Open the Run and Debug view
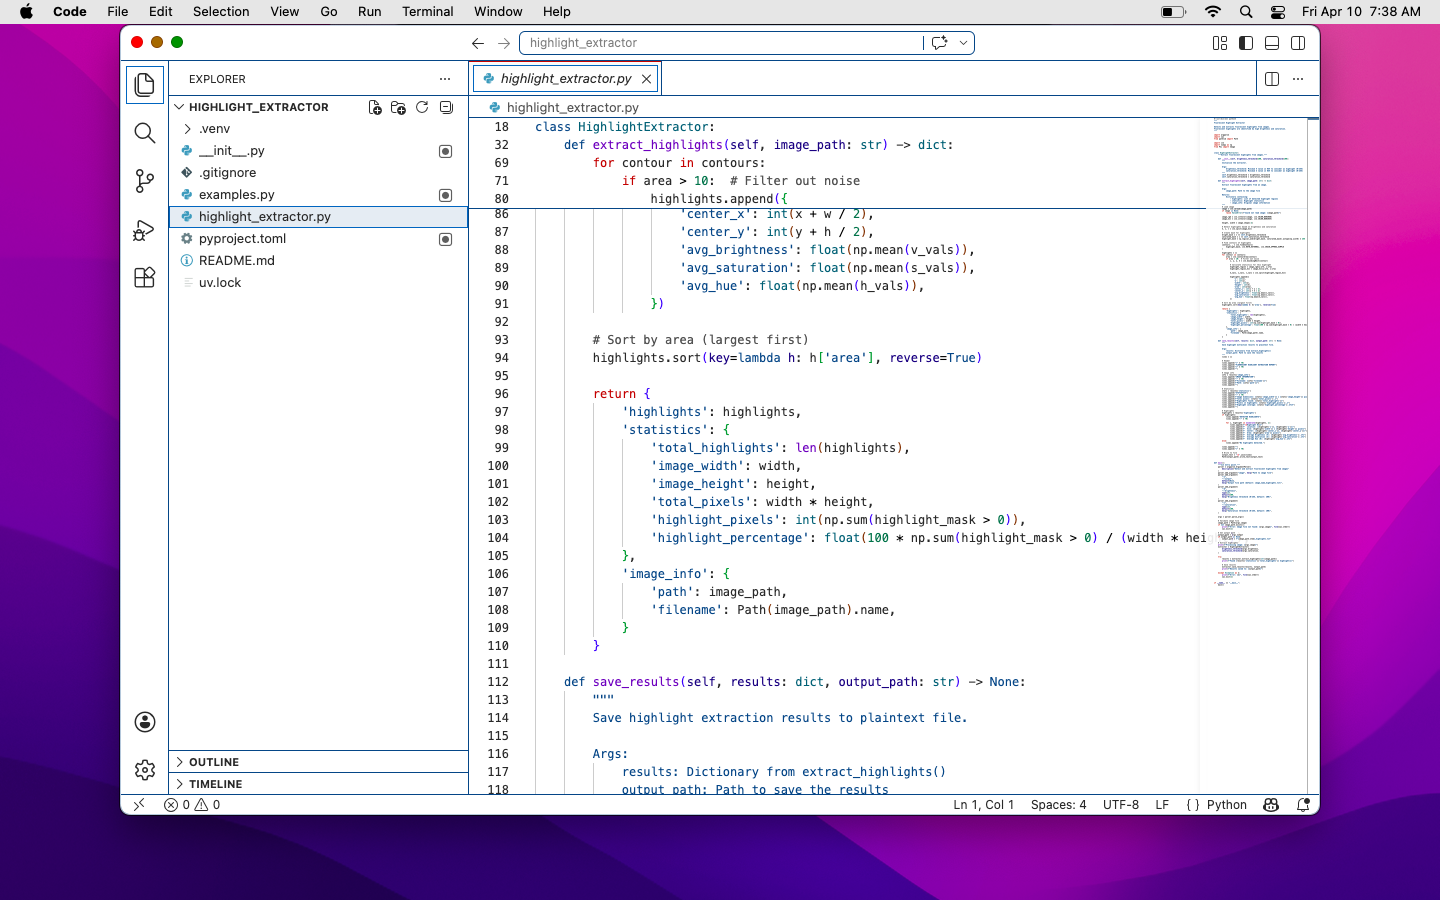Image resolution: width=1440 pixels, height=900 pixels. [x=145, y=229]
